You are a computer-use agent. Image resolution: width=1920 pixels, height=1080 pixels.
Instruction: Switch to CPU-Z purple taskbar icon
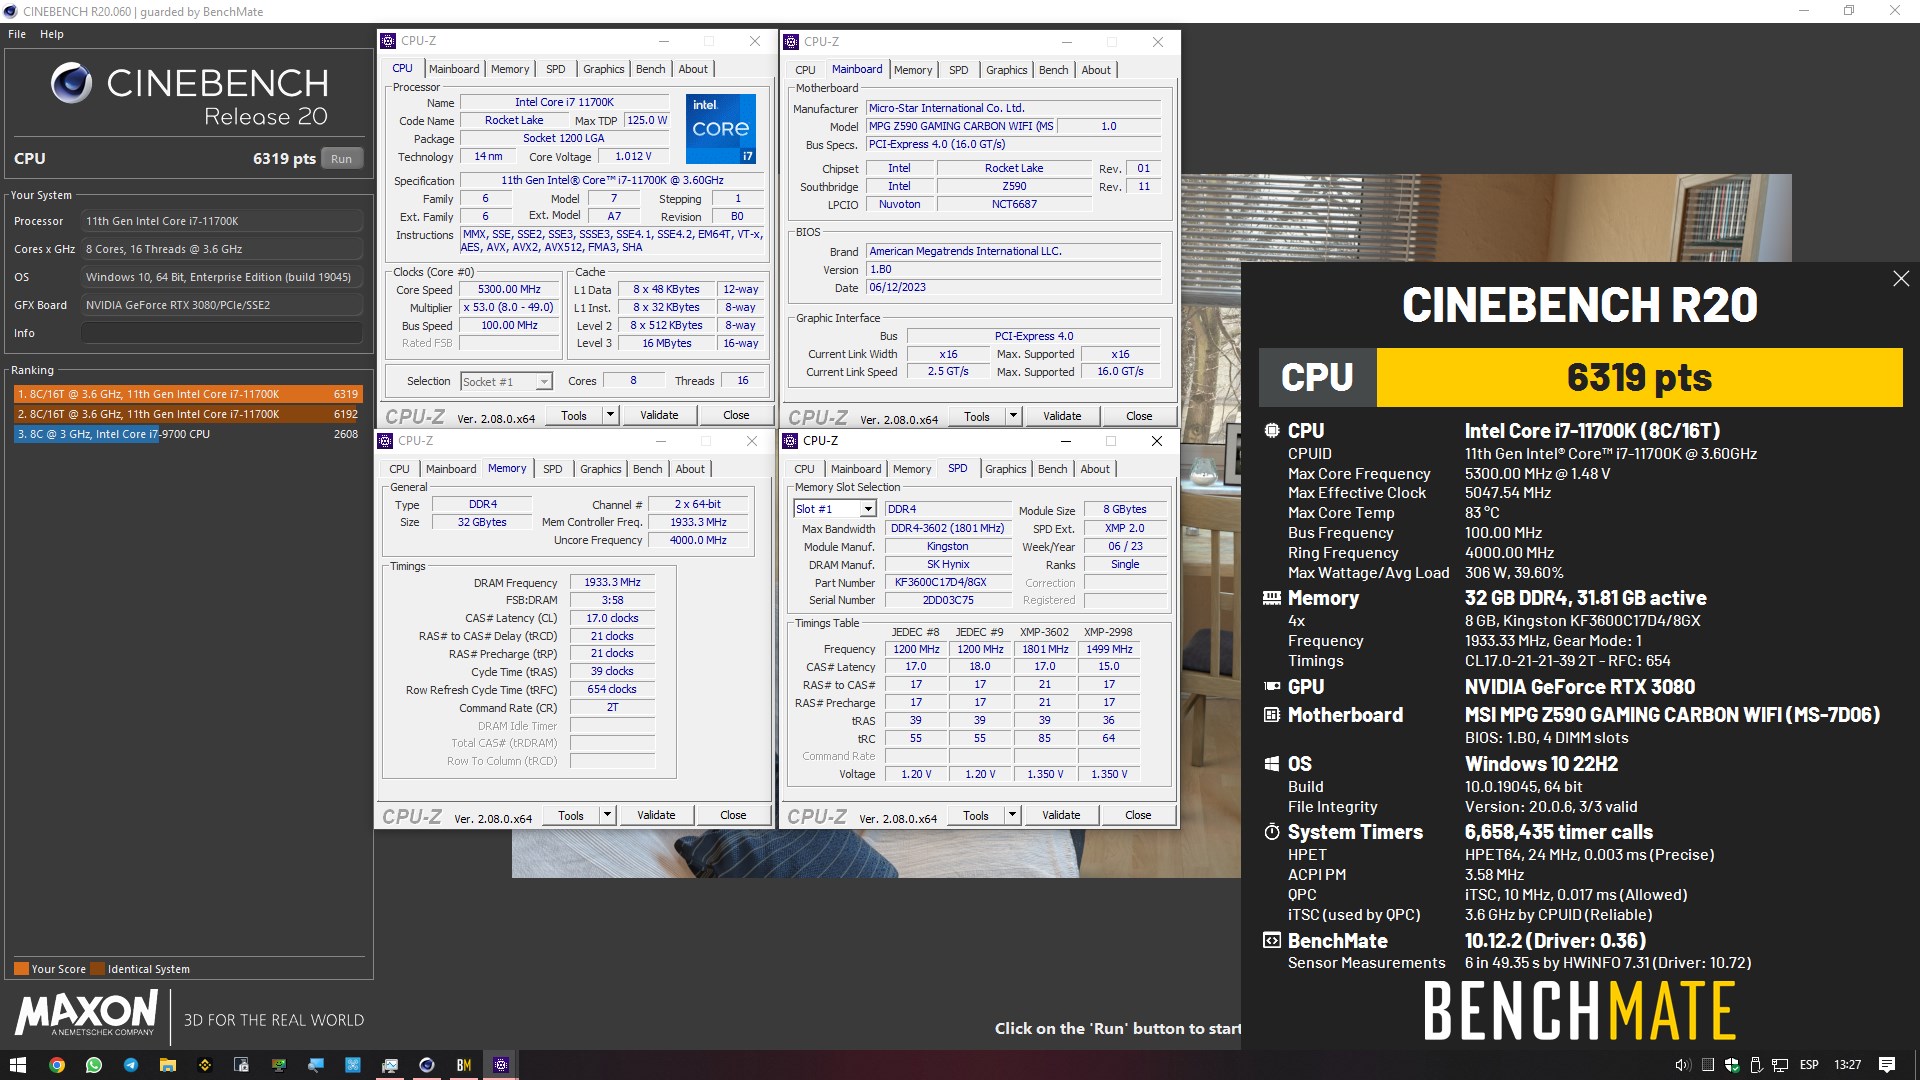click(501, 1065)
